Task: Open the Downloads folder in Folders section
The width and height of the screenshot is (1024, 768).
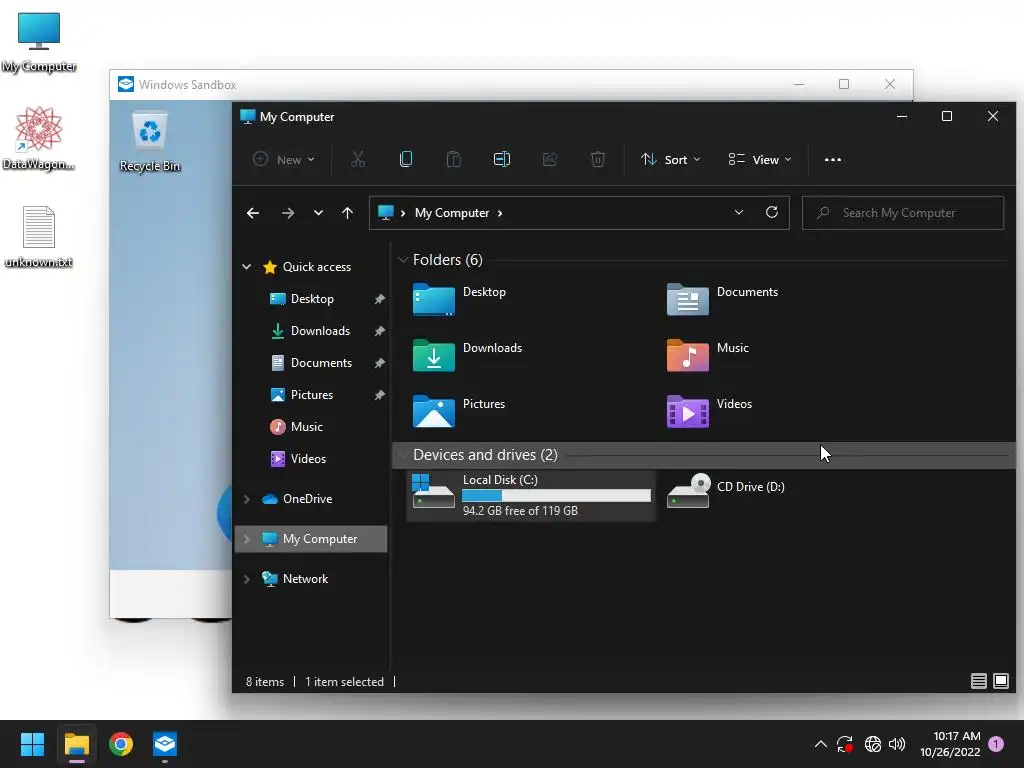Action: 434,355
